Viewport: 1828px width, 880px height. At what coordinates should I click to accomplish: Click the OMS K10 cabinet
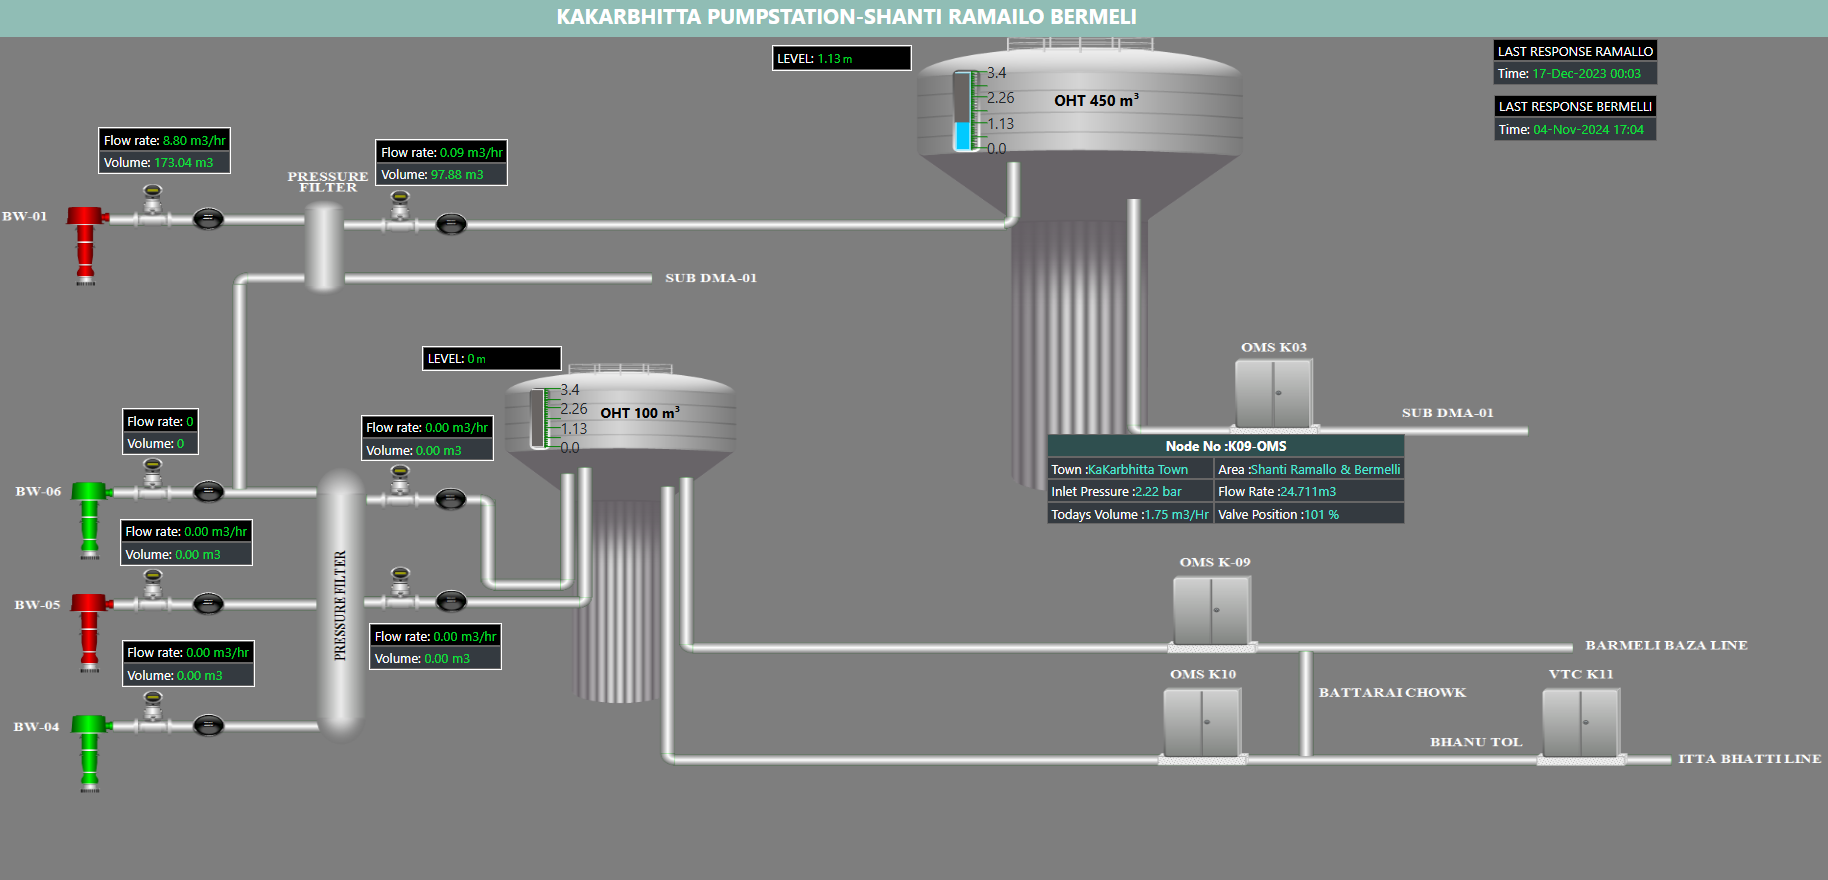(x=1202, y=722)
